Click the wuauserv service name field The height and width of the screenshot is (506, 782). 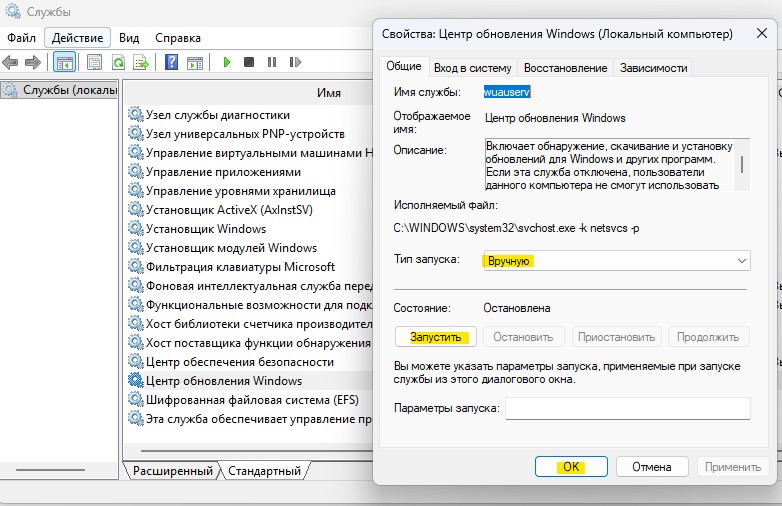click(x=507, y=92)
